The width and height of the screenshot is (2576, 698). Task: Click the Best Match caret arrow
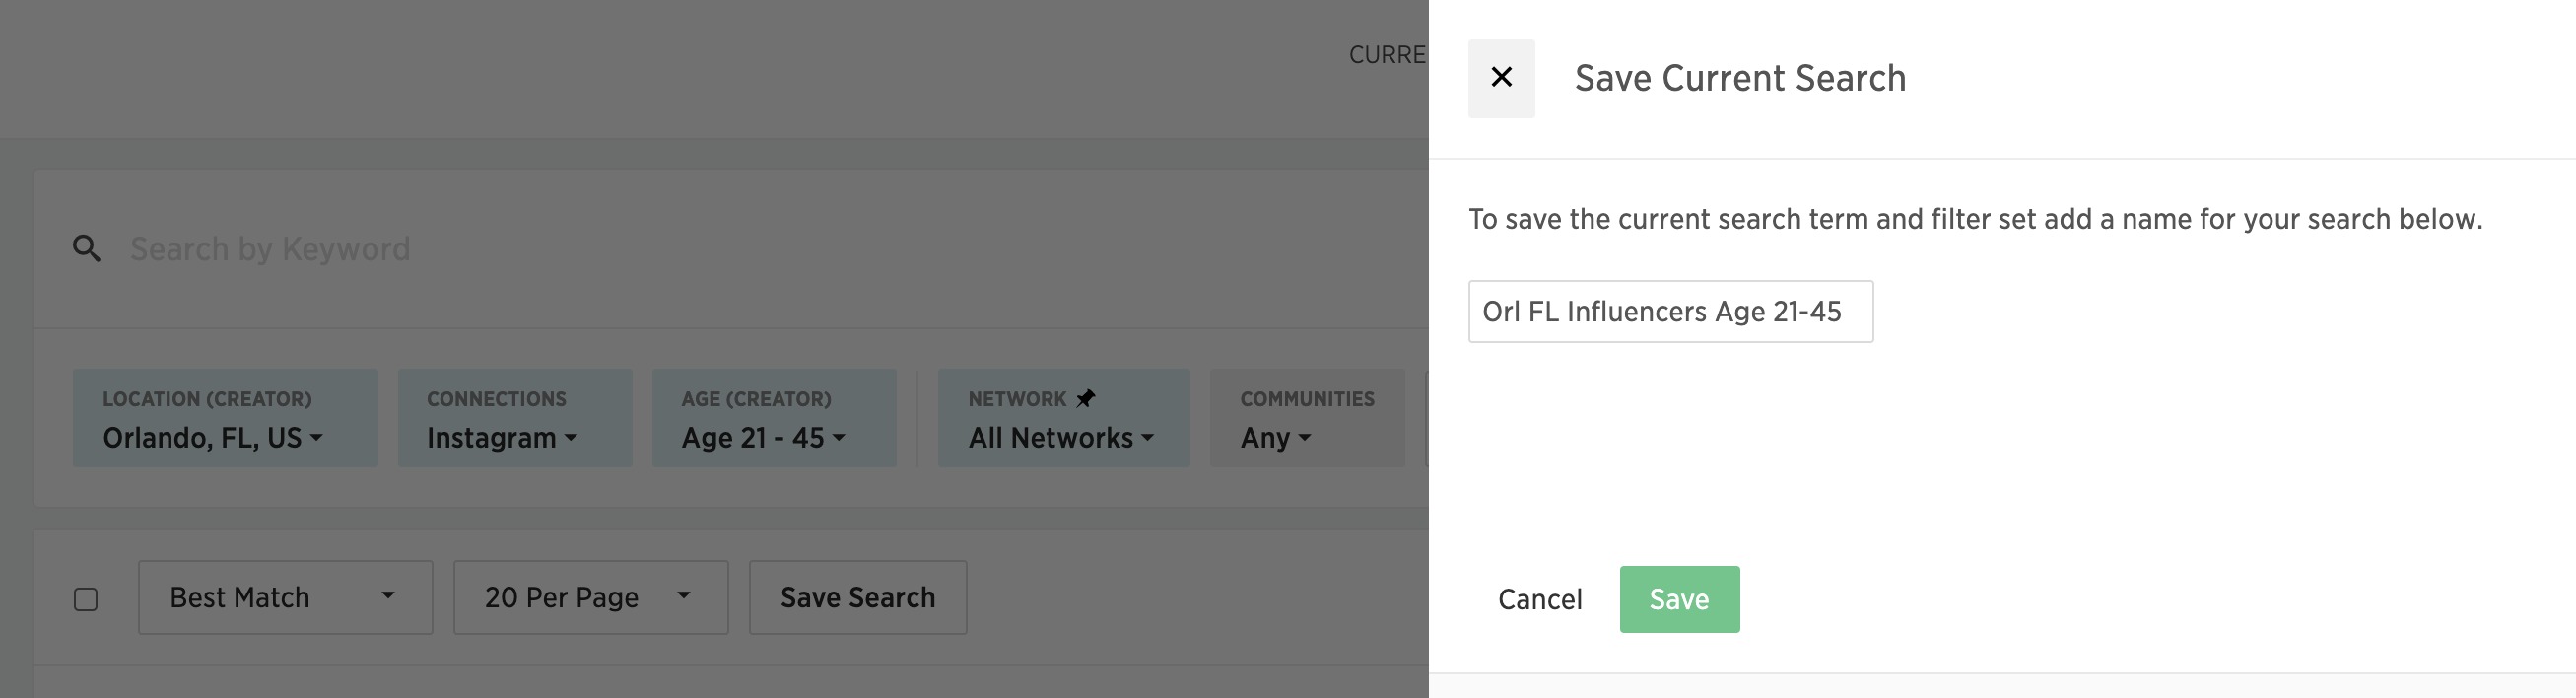pyautogui.click(x=388, y=595)
